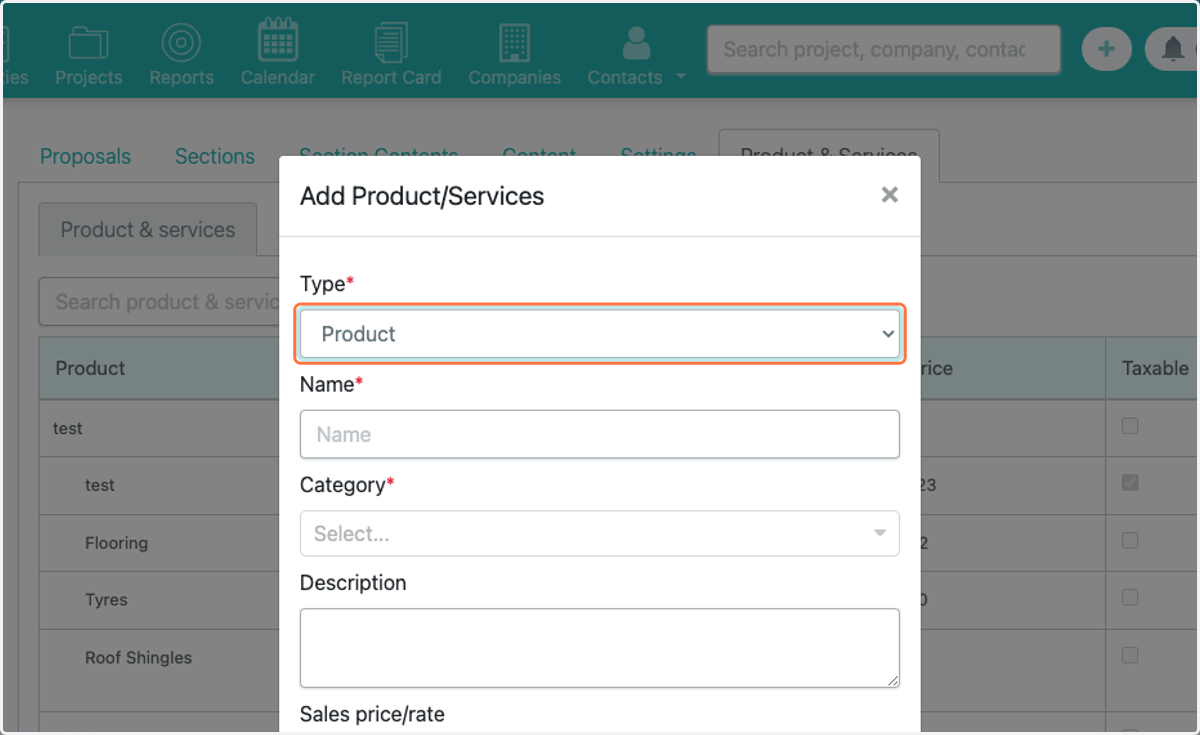Open the Companies building icon
1200x735 pixels.
pos(514,44)
